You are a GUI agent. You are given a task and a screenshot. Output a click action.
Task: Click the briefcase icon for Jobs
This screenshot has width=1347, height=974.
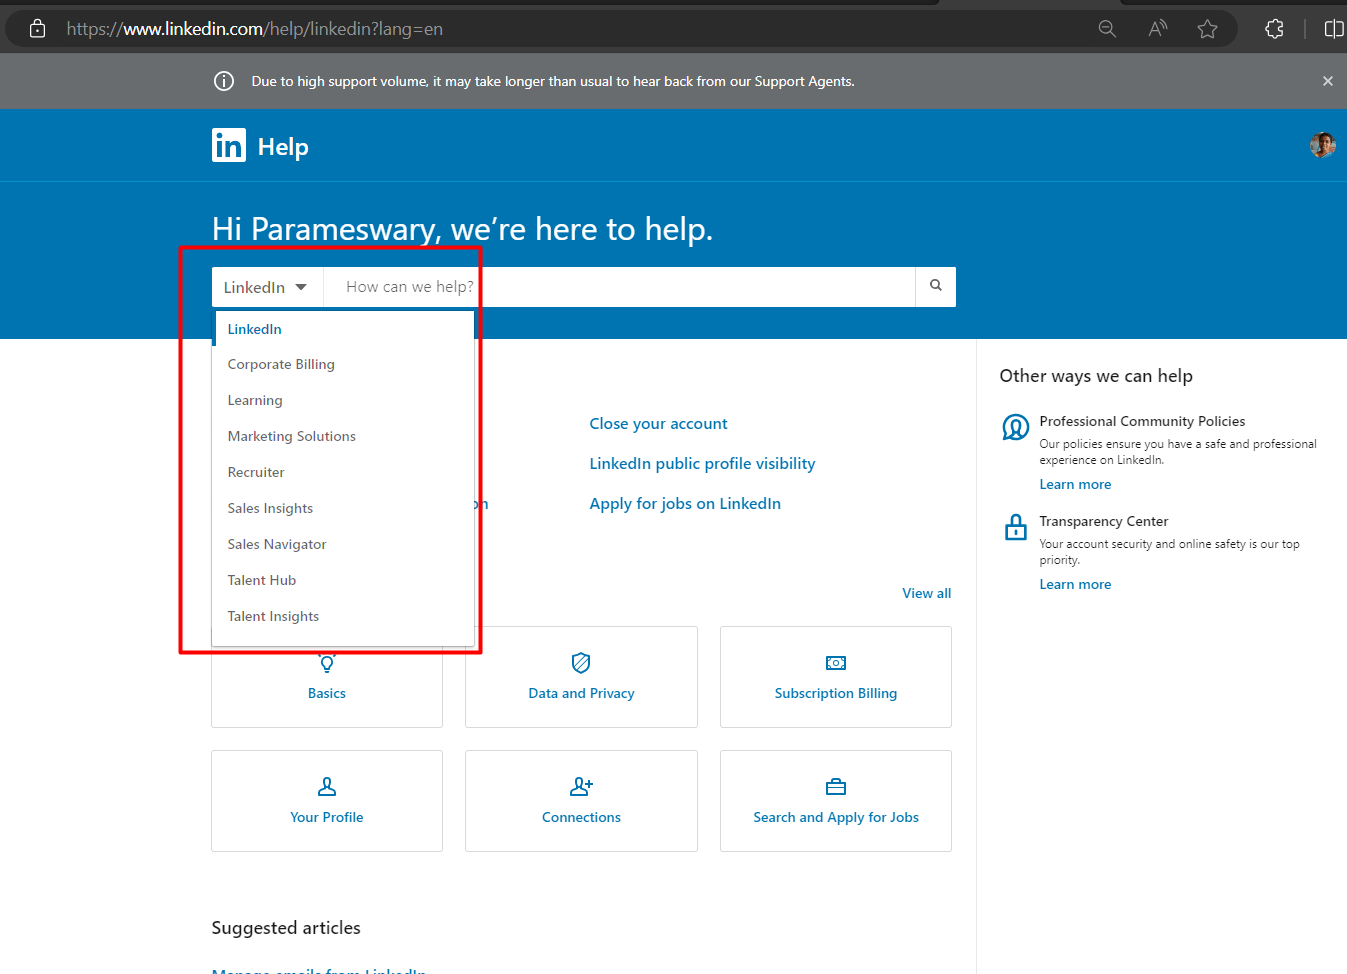[x=836, y=787]
